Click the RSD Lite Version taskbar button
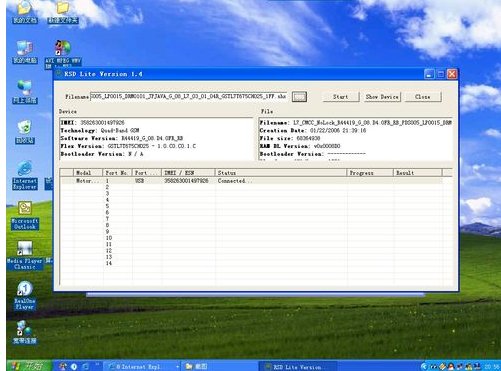This screenshot has width=501, height=371. (x=297, y=366)
